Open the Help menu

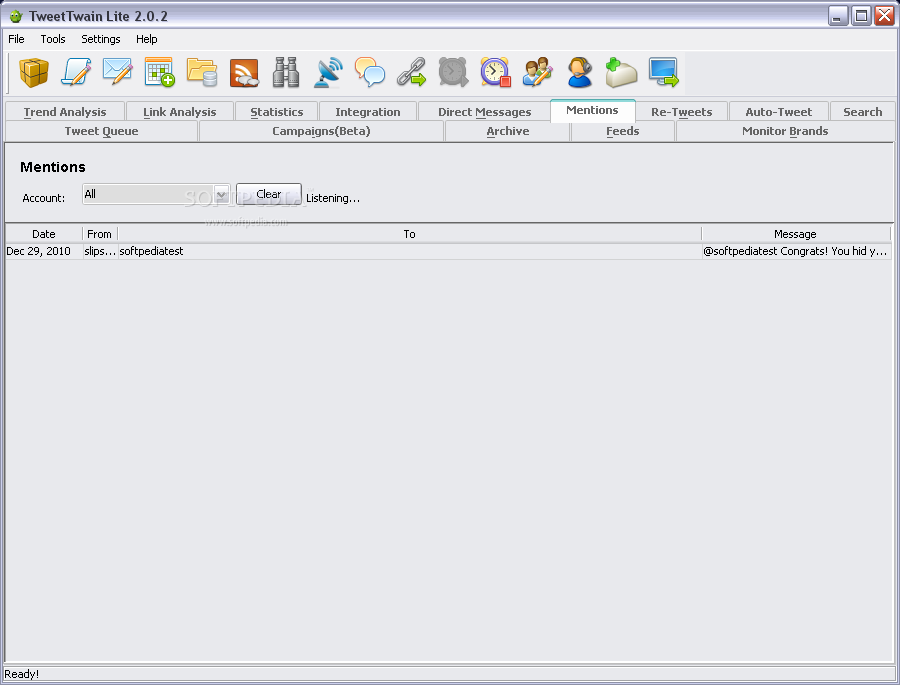[x=146, y=39]
